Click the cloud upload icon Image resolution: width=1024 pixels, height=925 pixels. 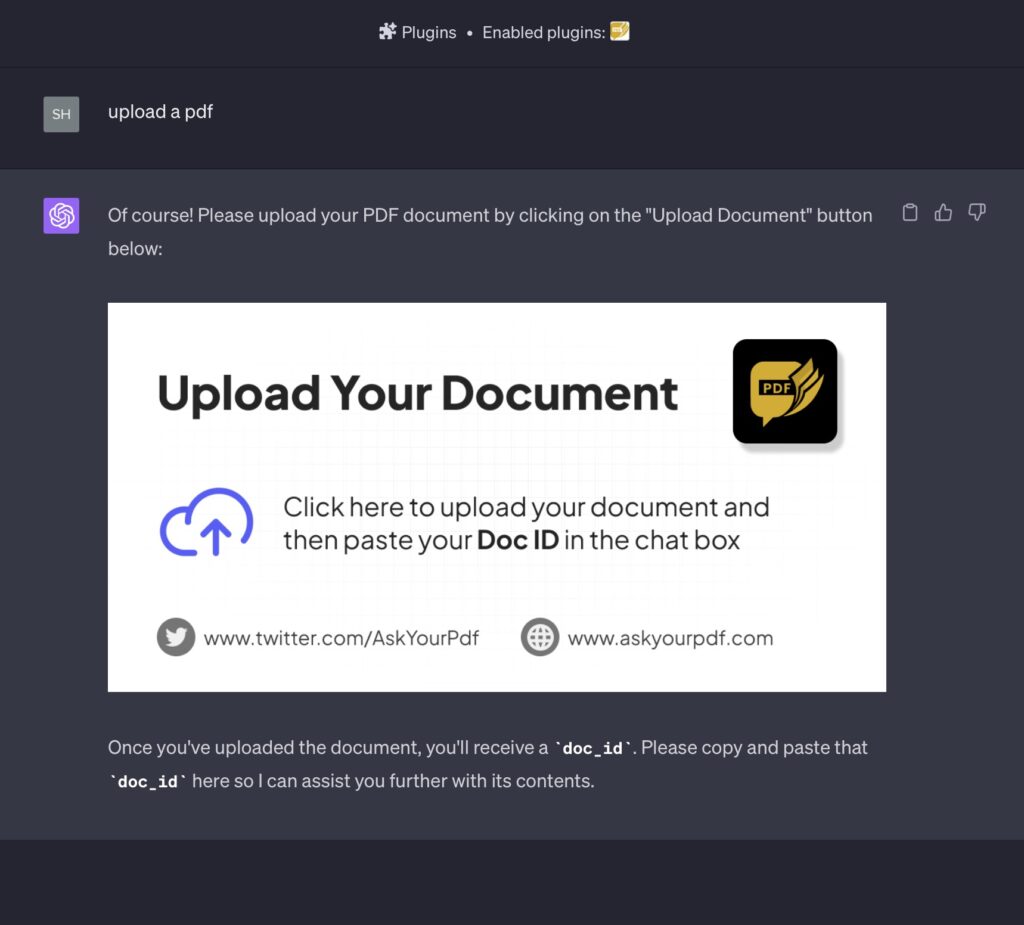pos(206,523)
